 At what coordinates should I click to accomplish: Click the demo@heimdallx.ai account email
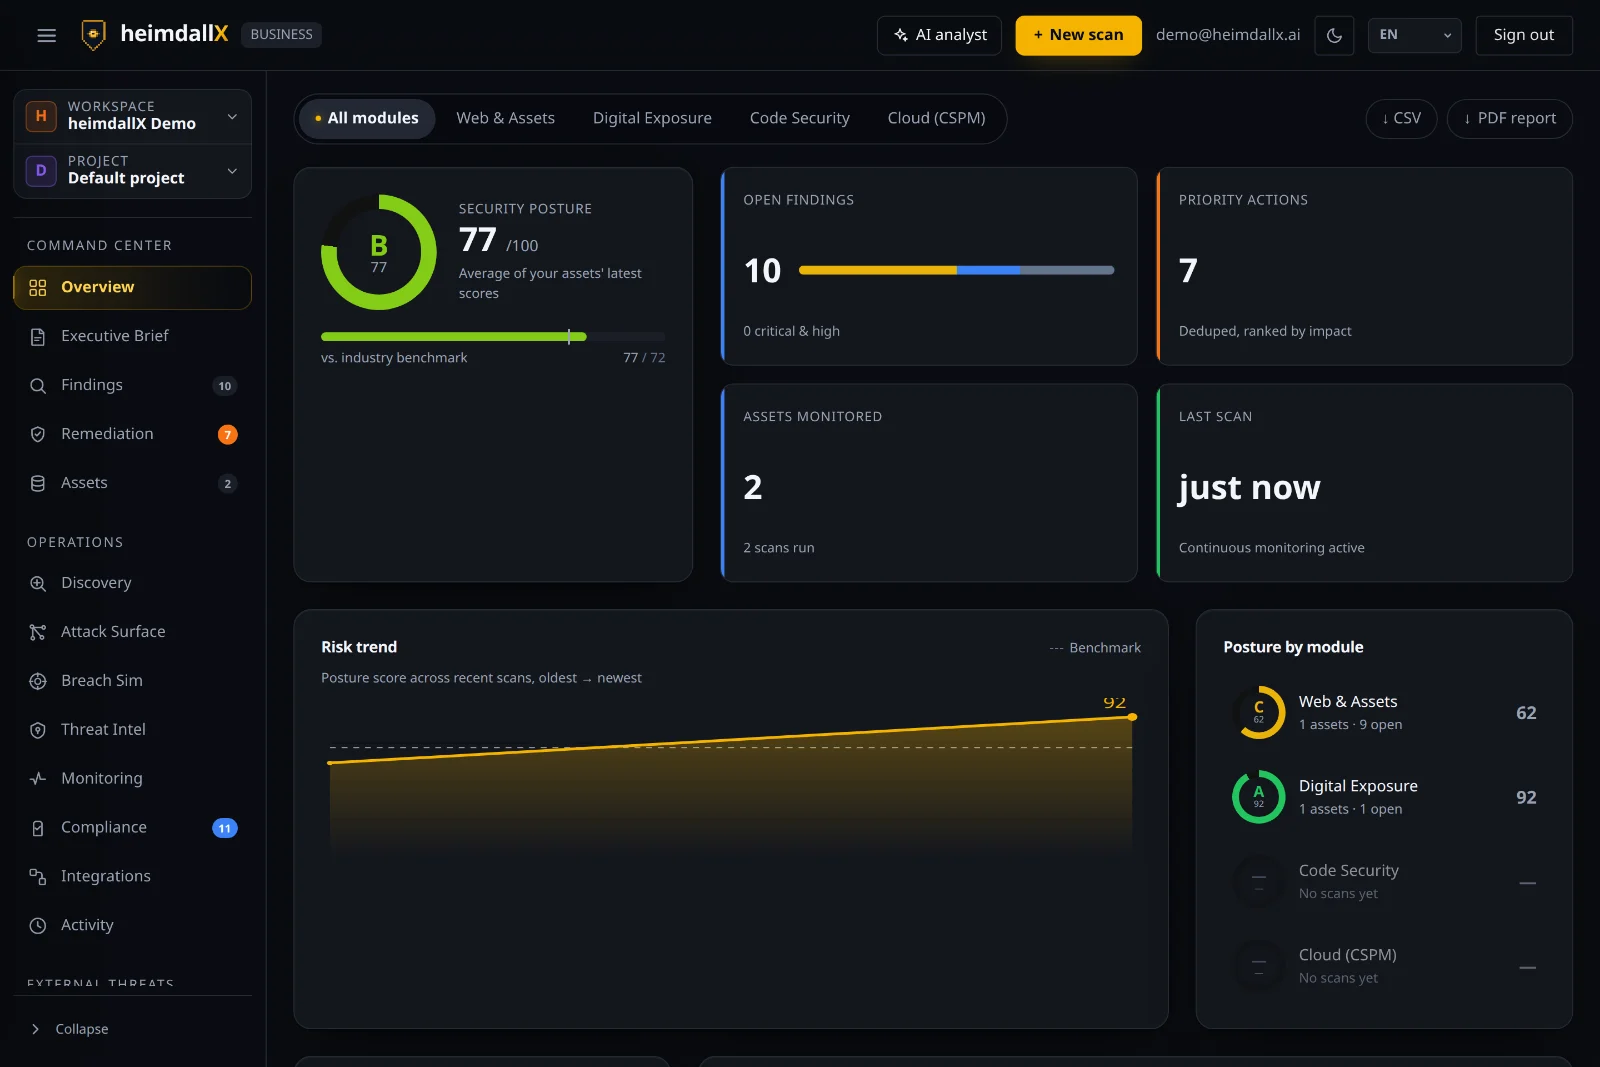pos(1228,35)
